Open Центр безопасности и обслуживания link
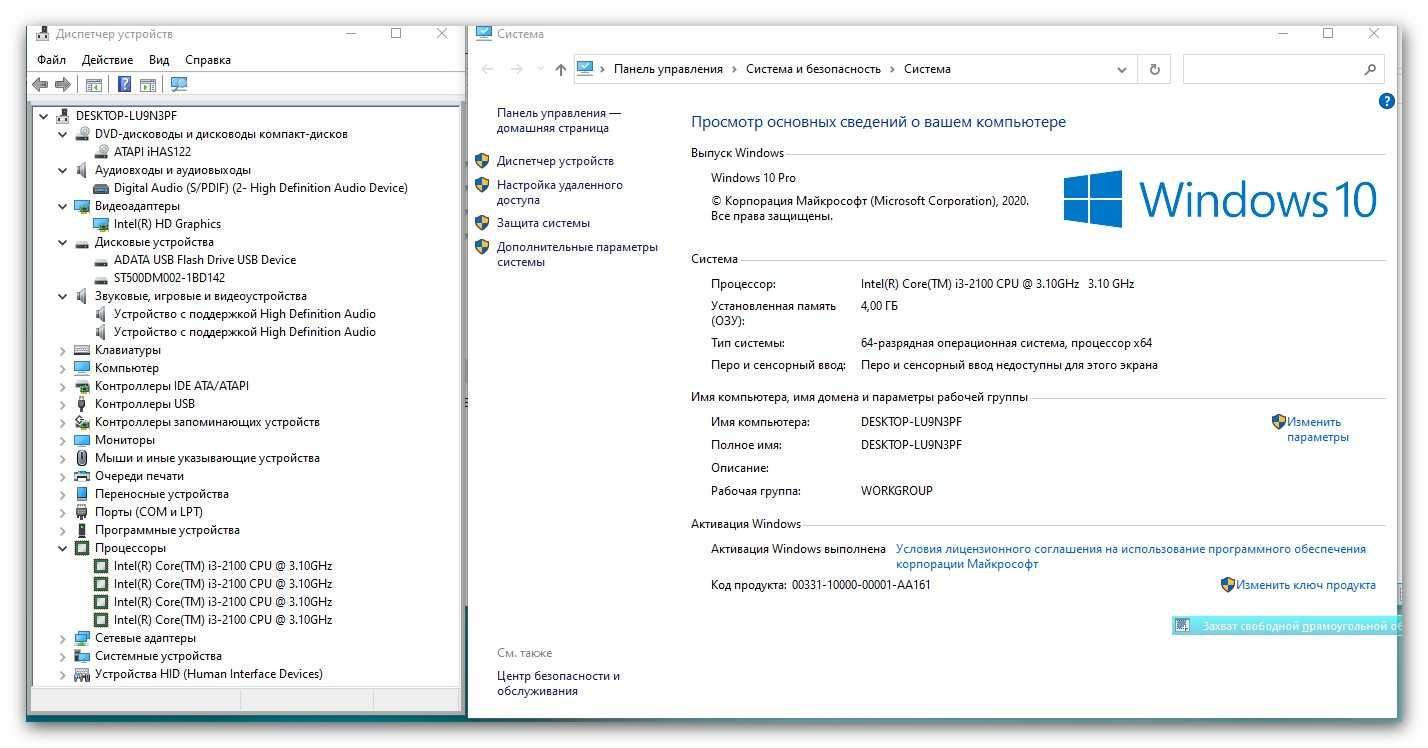The image size is (1428, 748). click(558, 683)
